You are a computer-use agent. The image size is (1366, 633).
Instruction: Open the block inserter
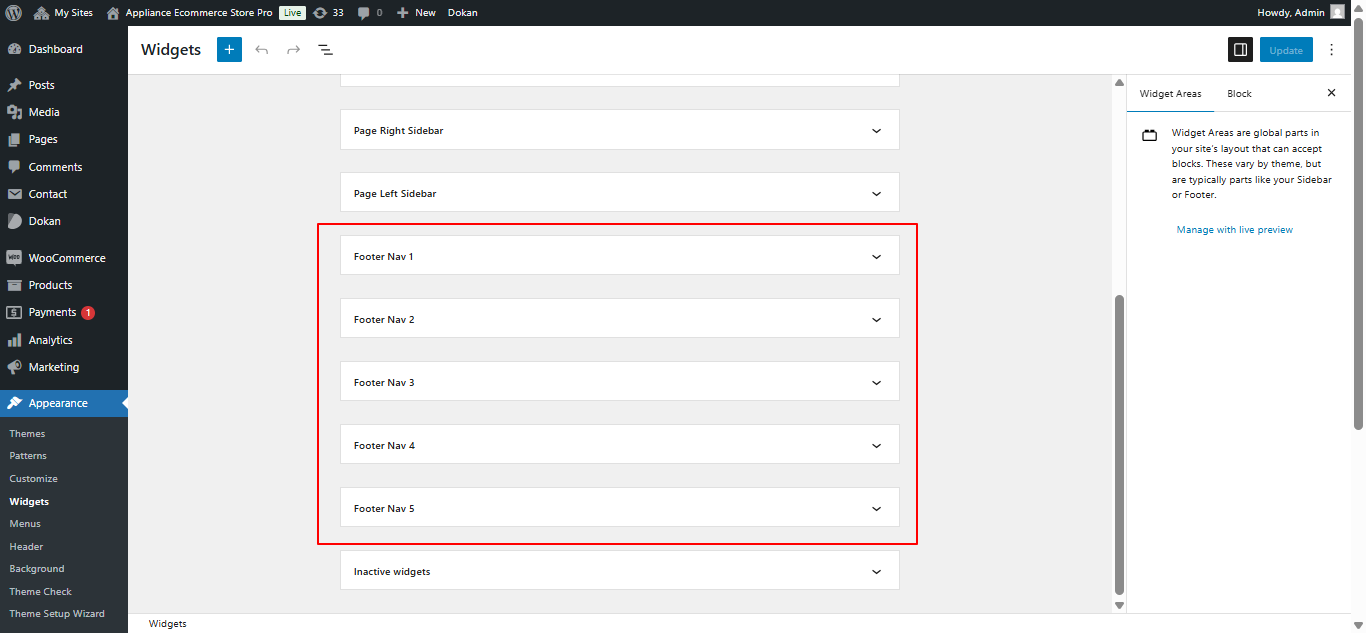pyautogui.click(x=229, y=49)
